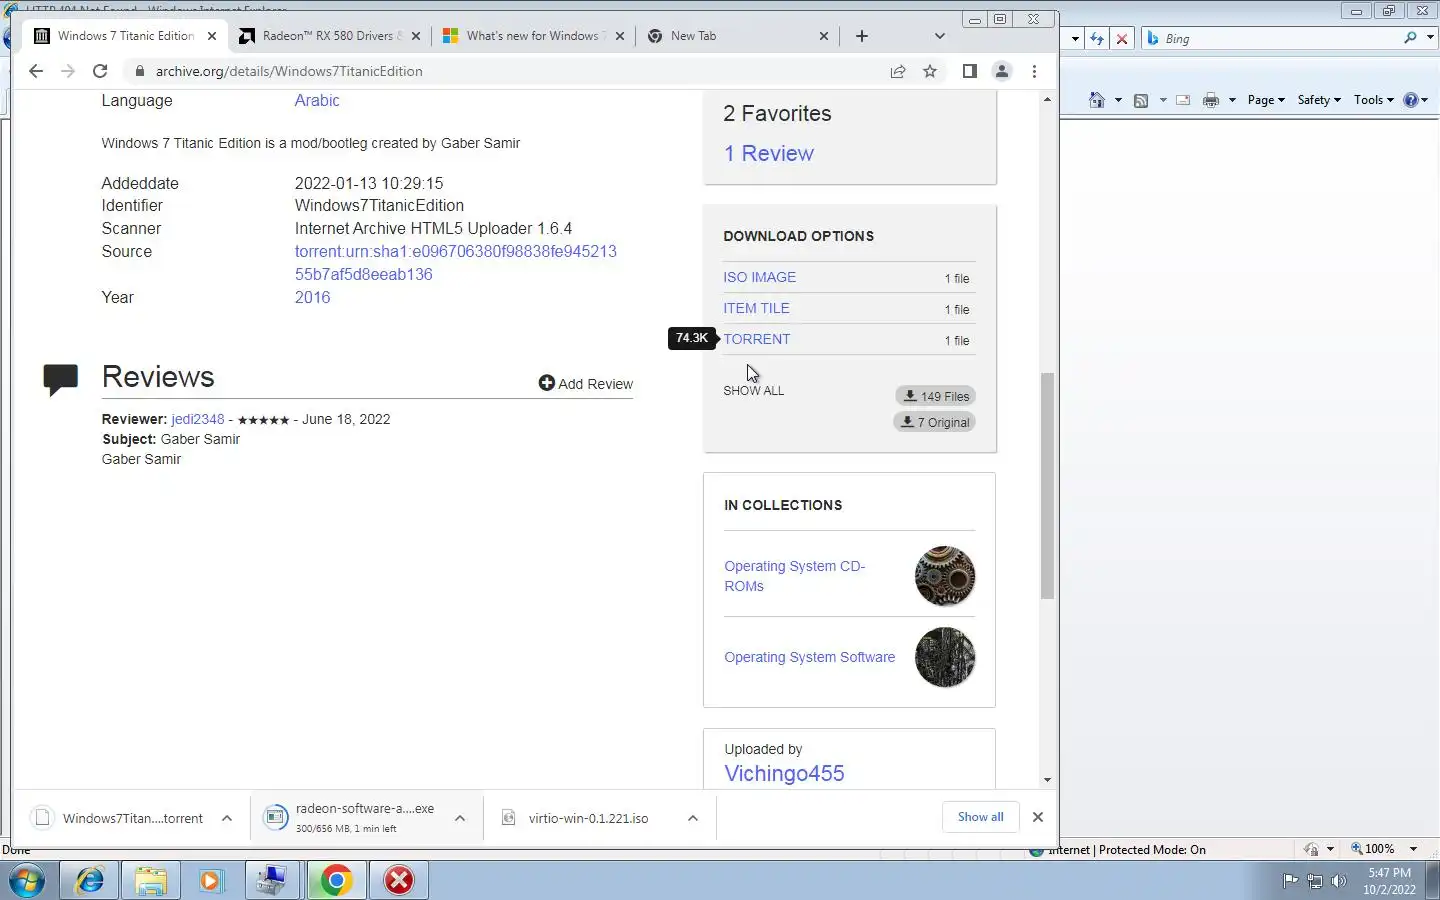Screen dimensions: 1440x900
Task: Click the IE Feeds icon
Action: 1141,100
